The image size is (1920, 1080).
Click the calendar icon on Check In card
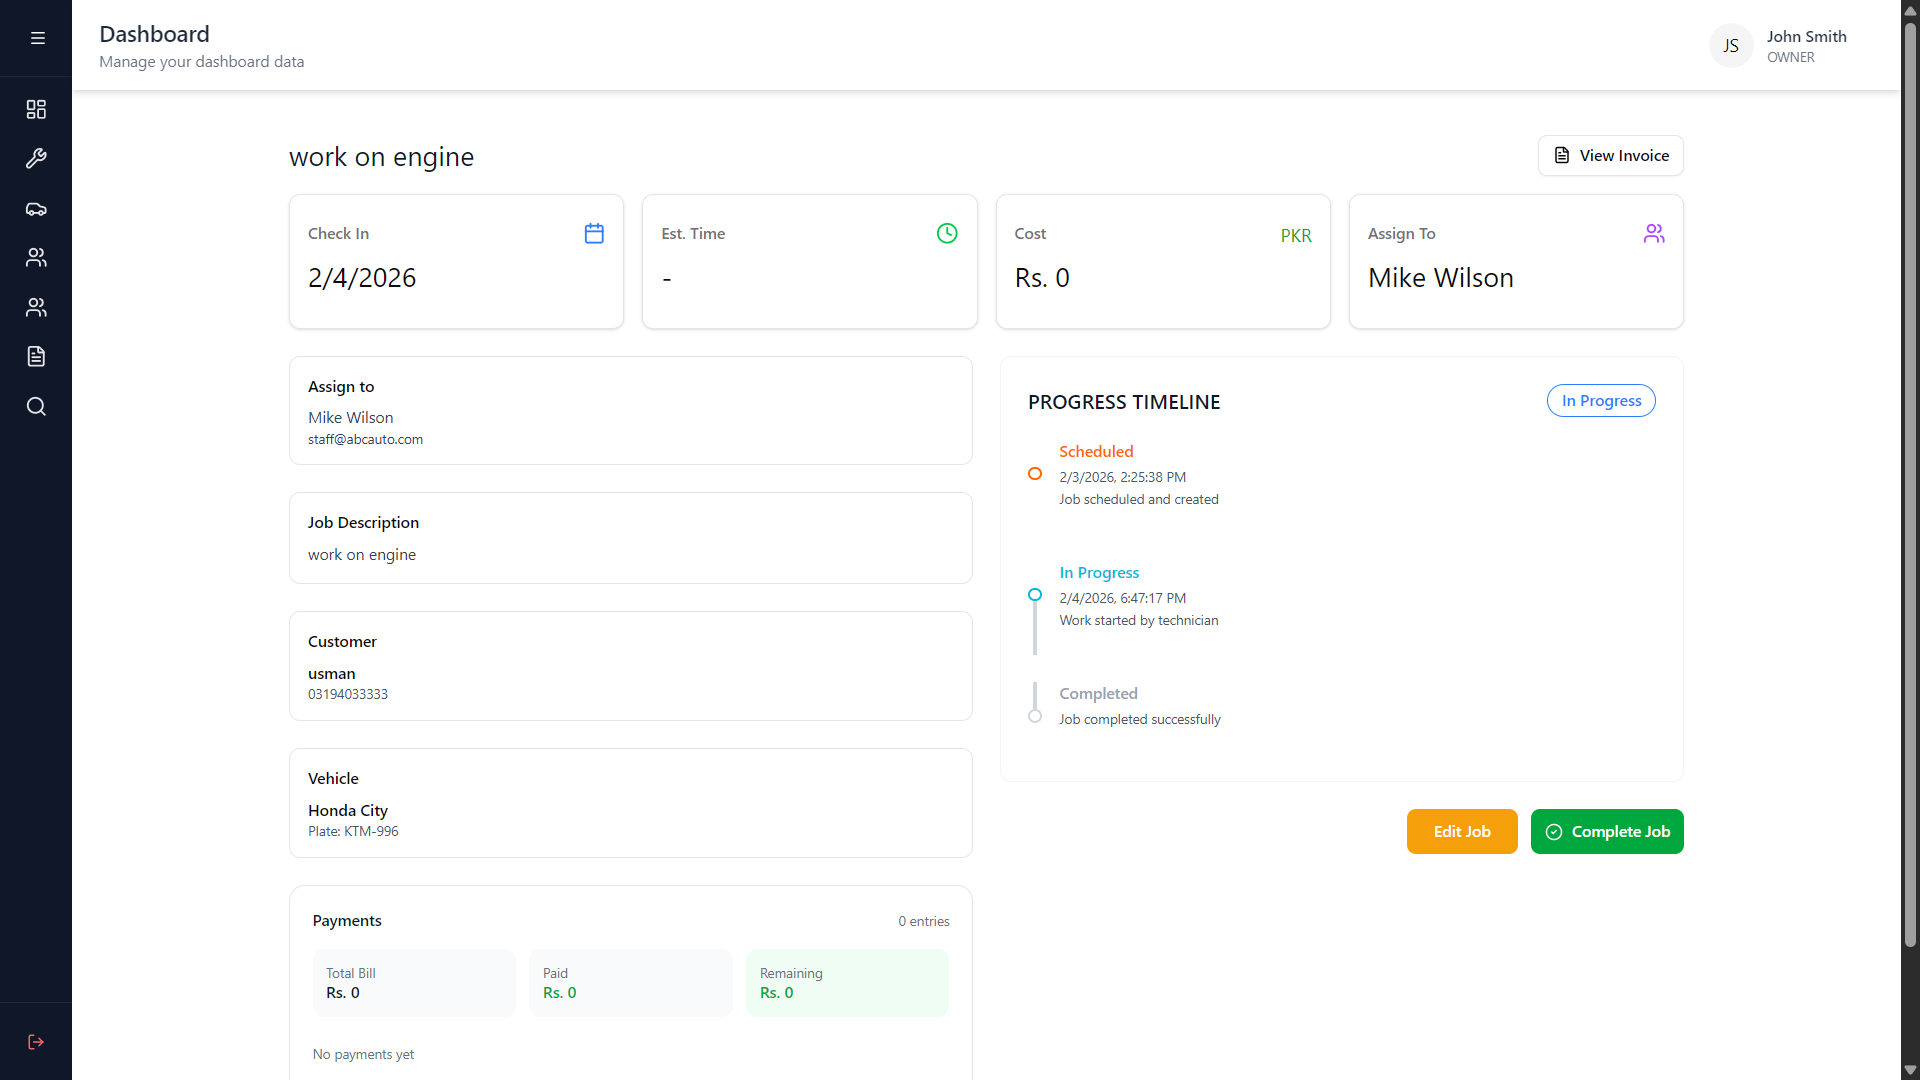(594, 233)
